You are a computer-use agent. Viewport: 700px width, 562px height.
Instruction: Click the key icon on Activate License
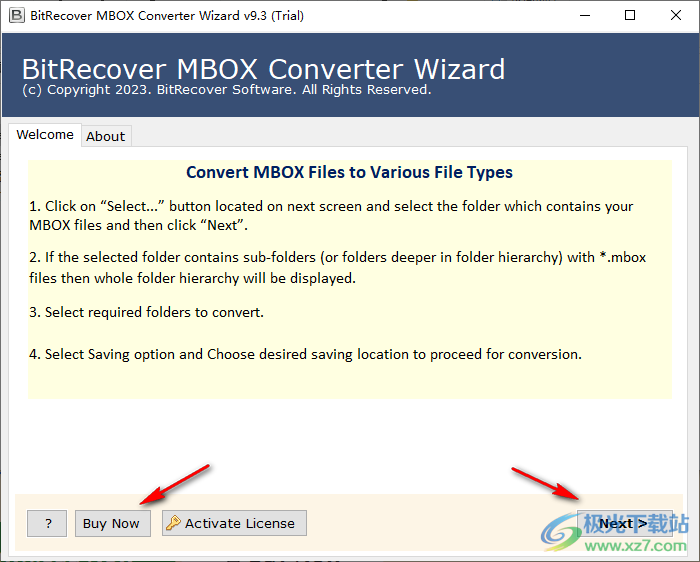point(173,523)
